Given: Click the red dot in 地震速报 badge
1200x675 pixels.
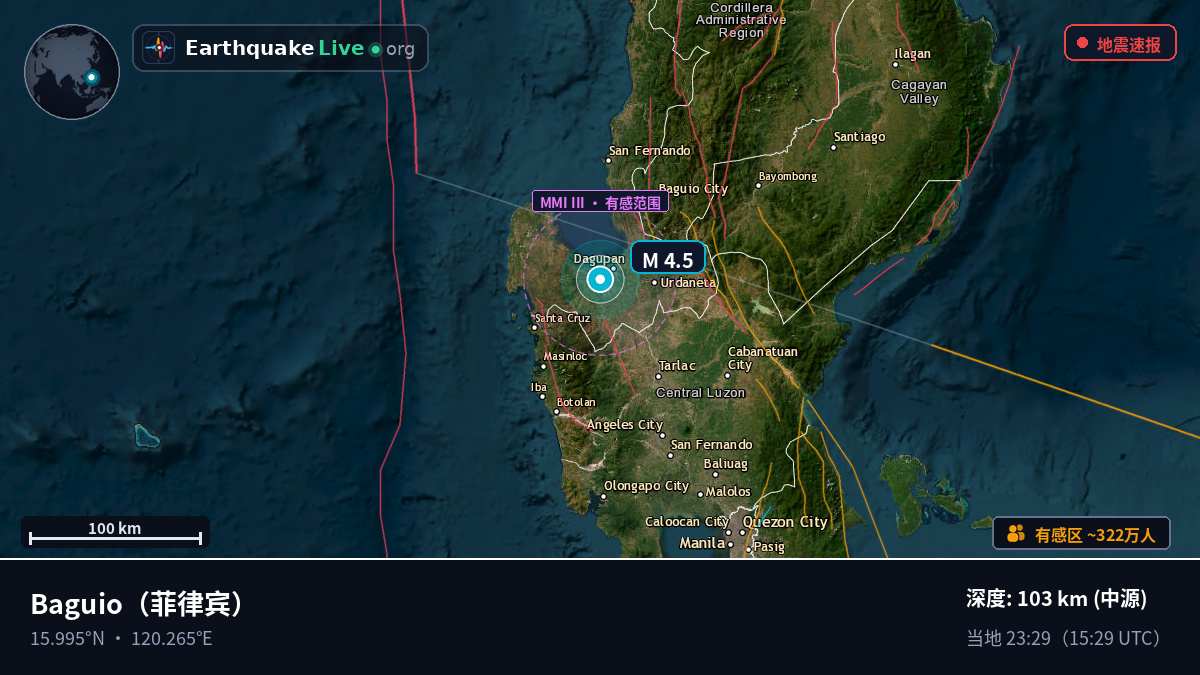Looking at the screenshot, I should pyautogui.click(x=1082, y=43).
